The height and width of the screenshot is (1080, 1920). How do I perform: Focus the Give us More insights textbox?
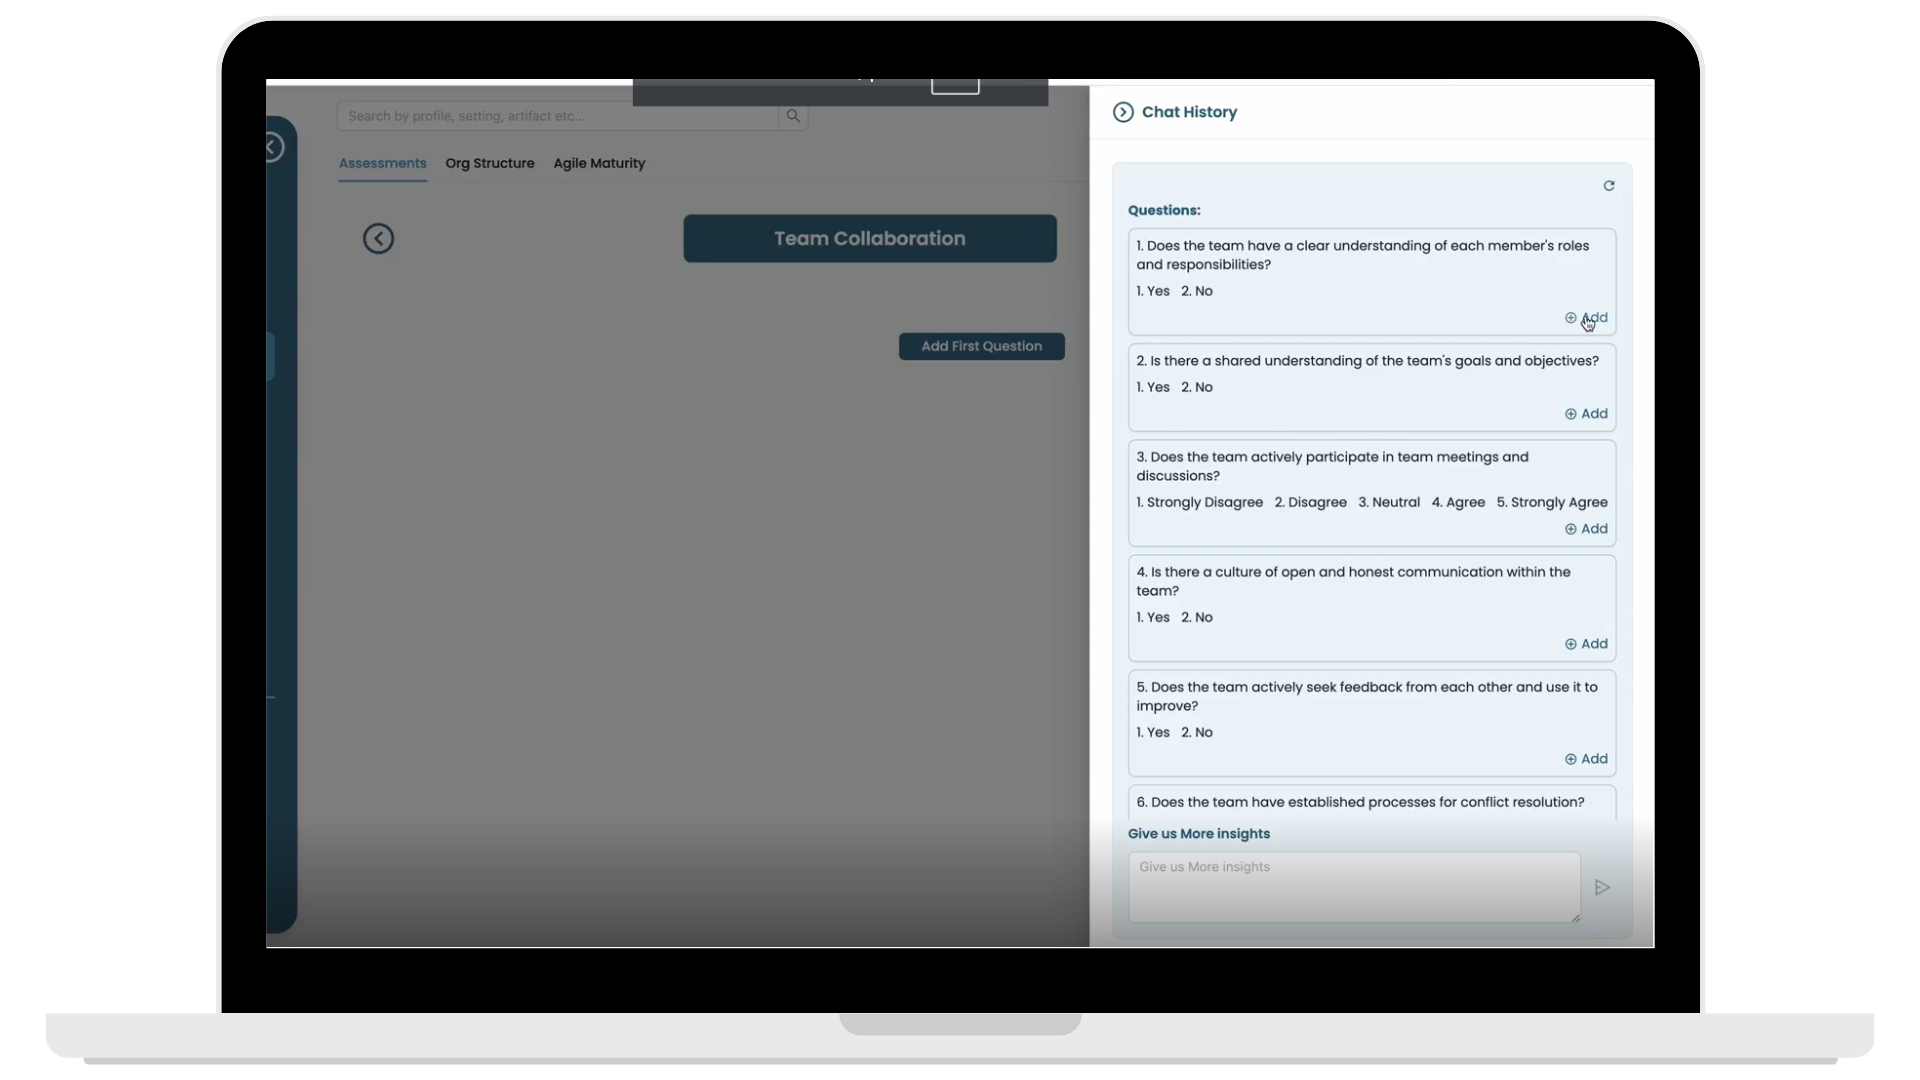pos(1353,887)
